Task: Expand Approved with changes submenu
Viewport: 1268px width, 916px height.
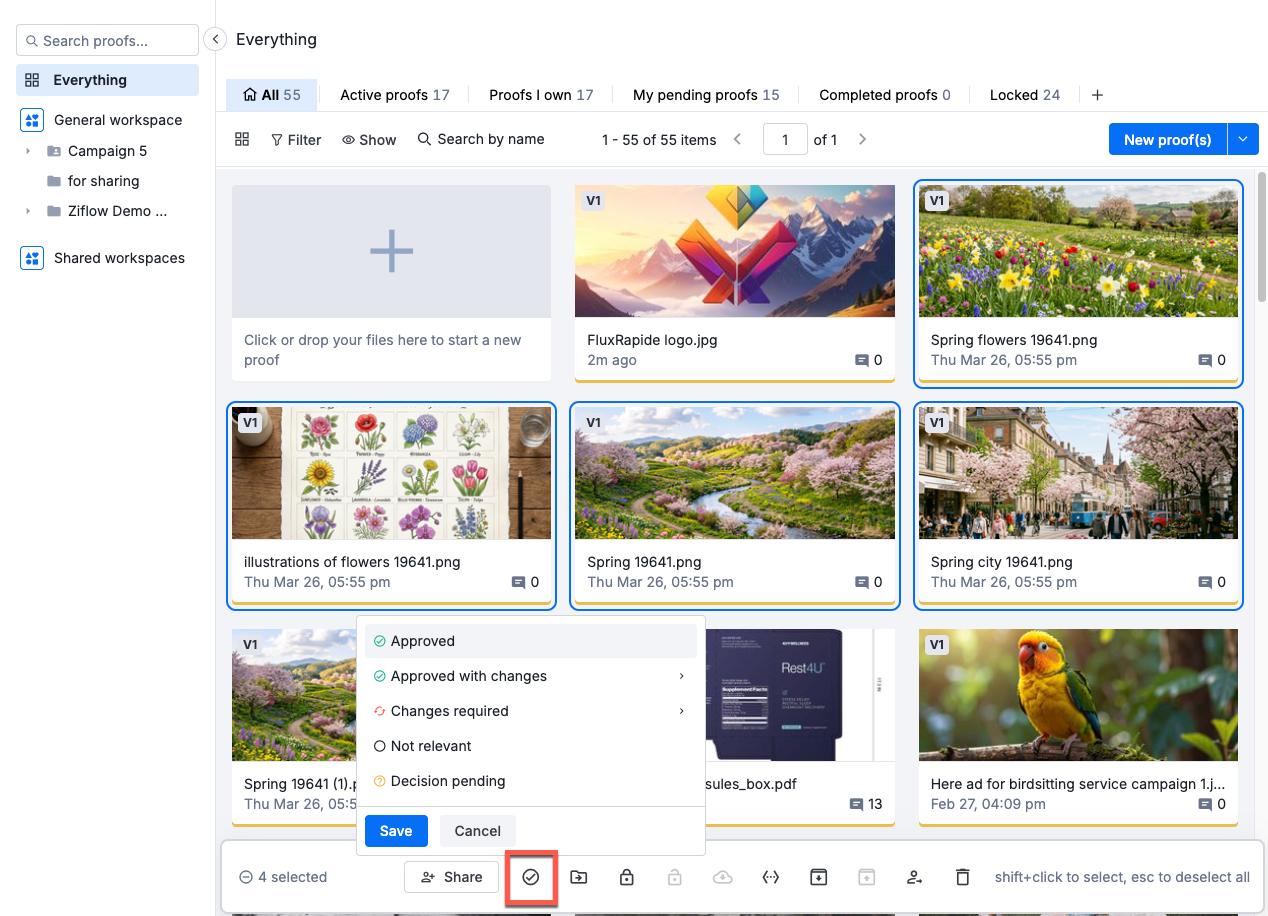Action: (x=682, y=676)
